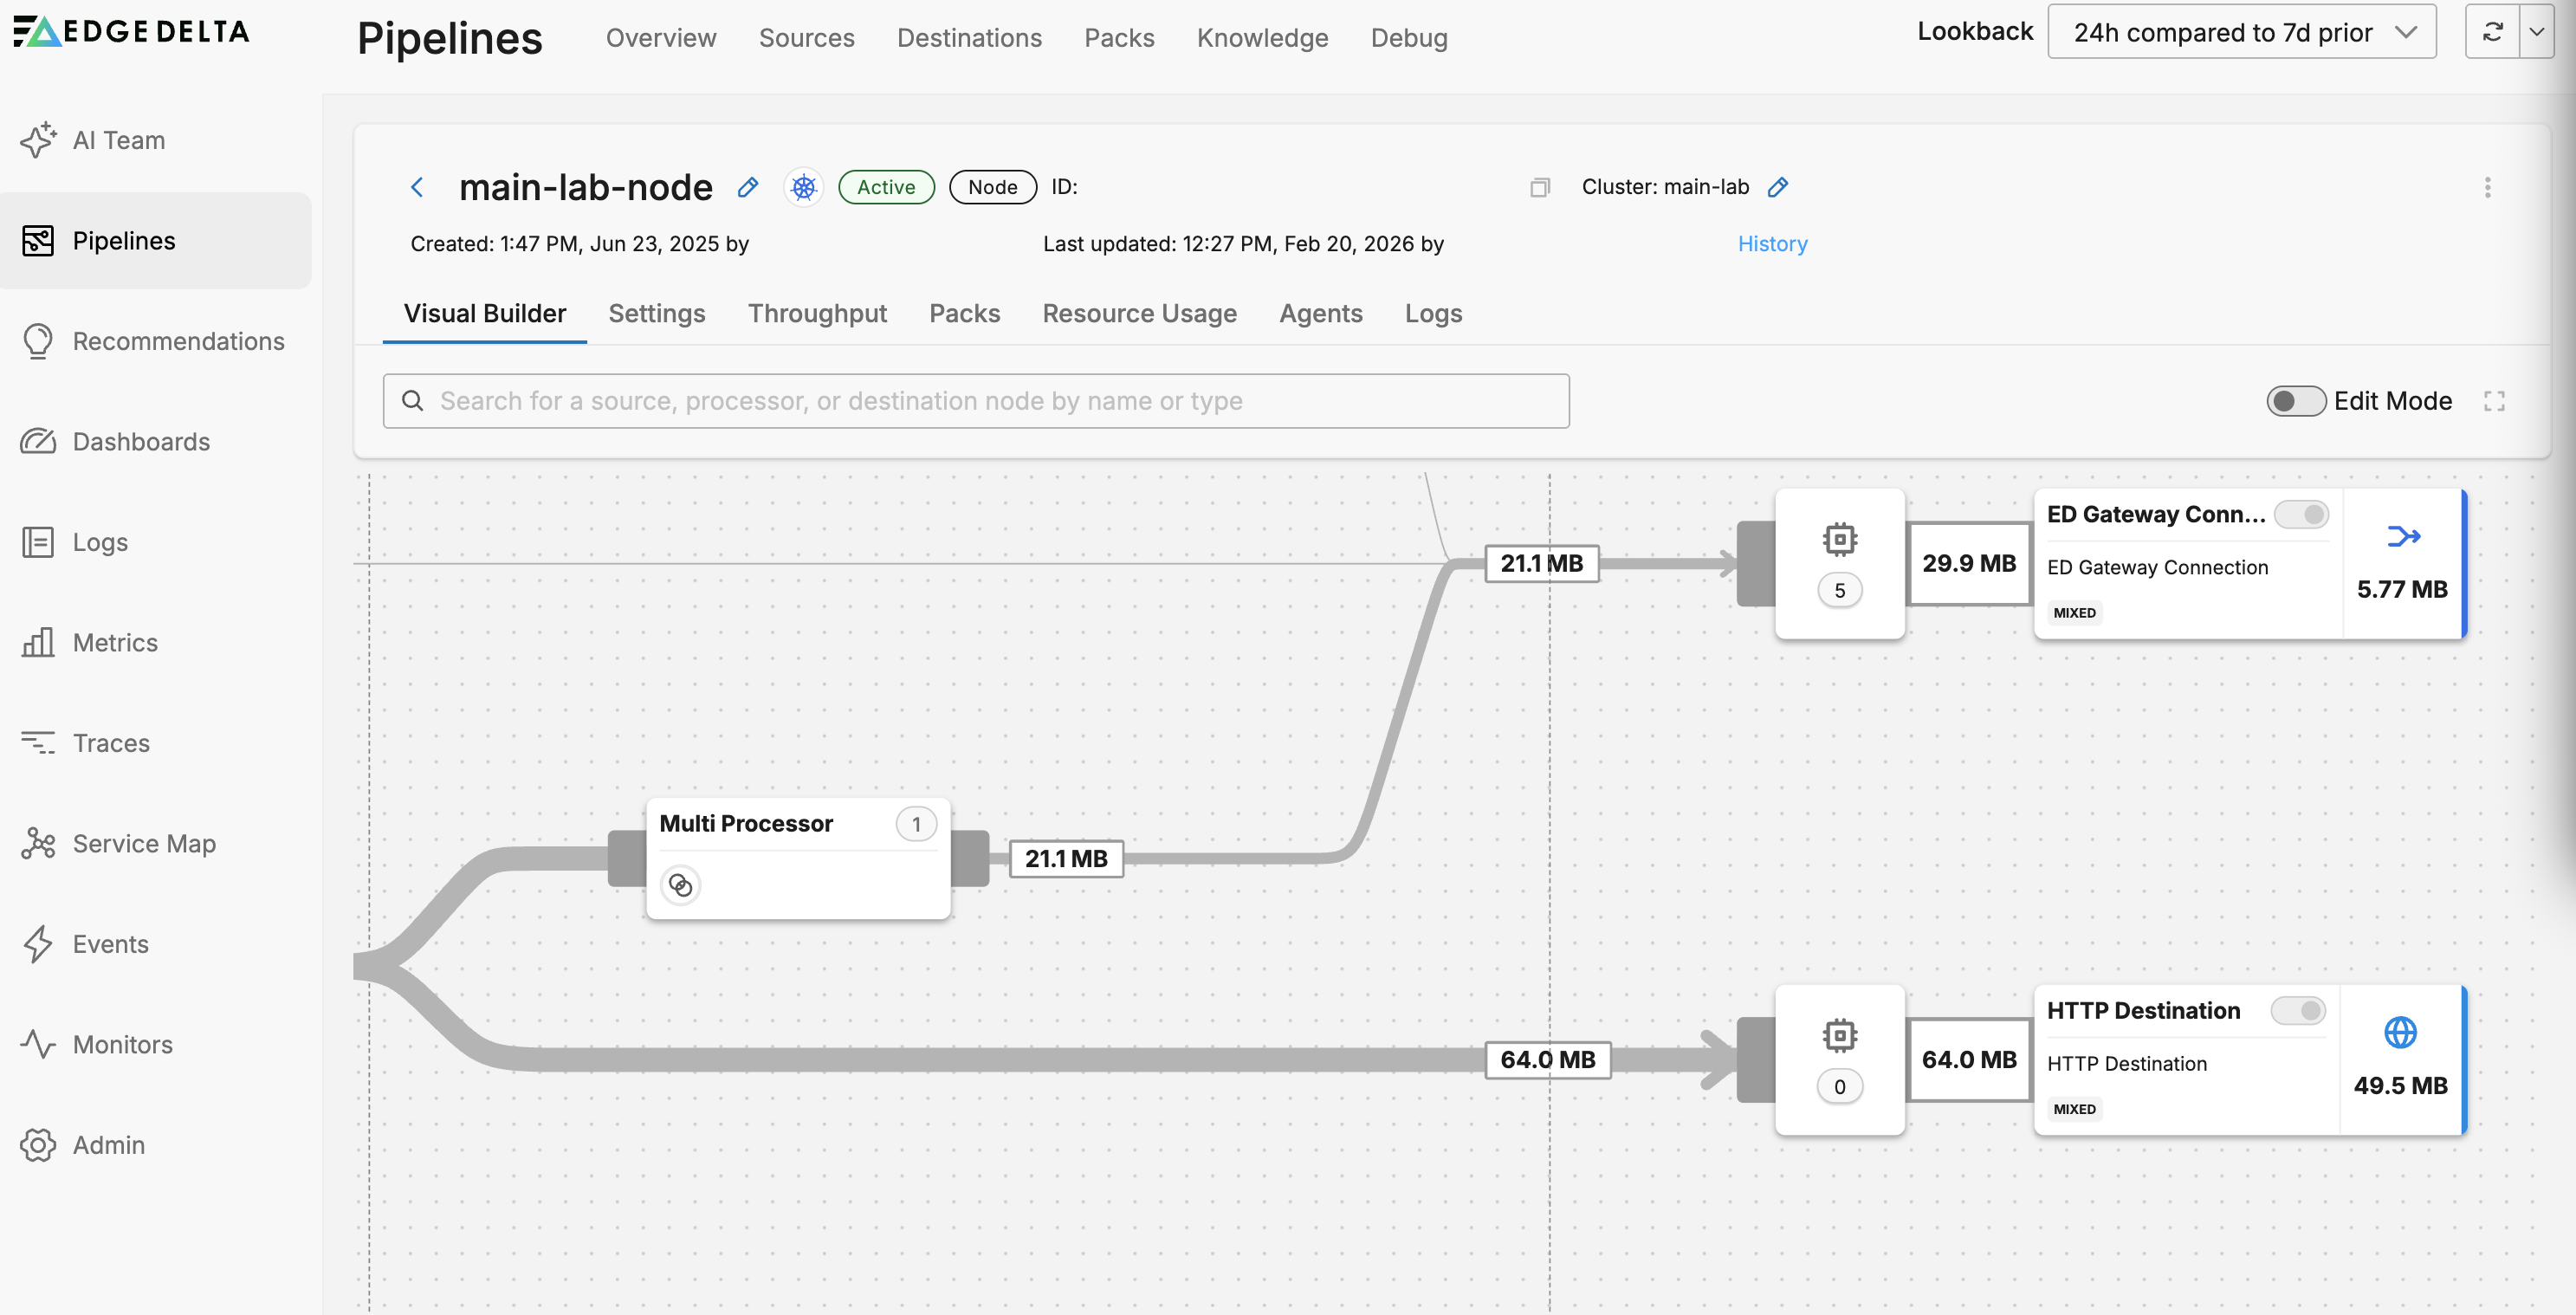Select the Service Map sidebar icon
Viewport: 2576px width, 1315px height.
tap(38, 843)
